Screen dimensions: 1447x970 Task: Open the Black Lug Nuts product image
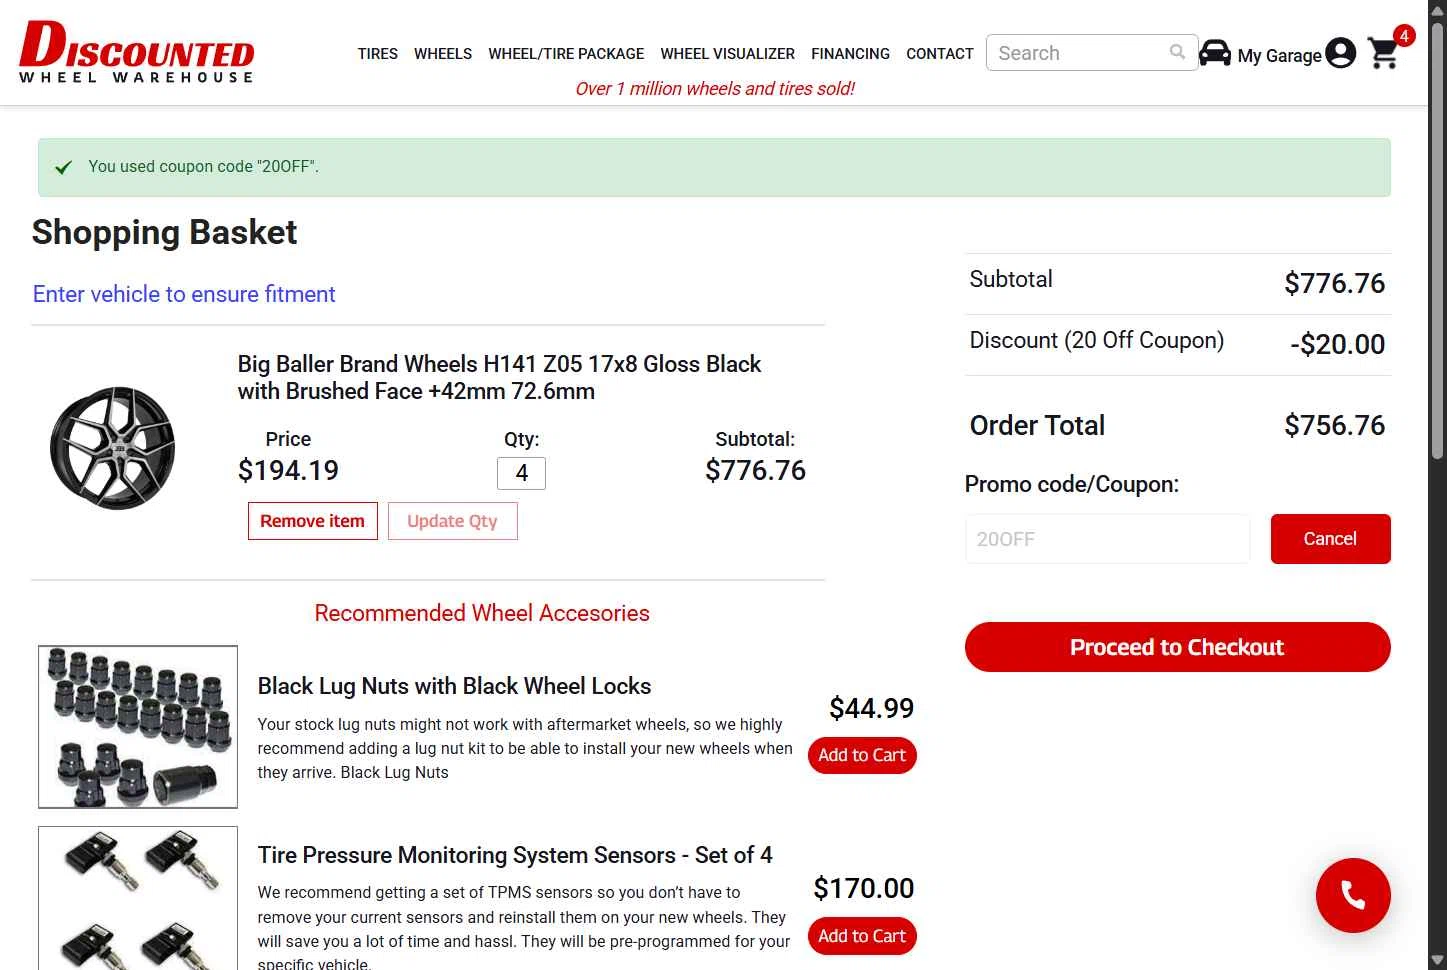[138, 727]
